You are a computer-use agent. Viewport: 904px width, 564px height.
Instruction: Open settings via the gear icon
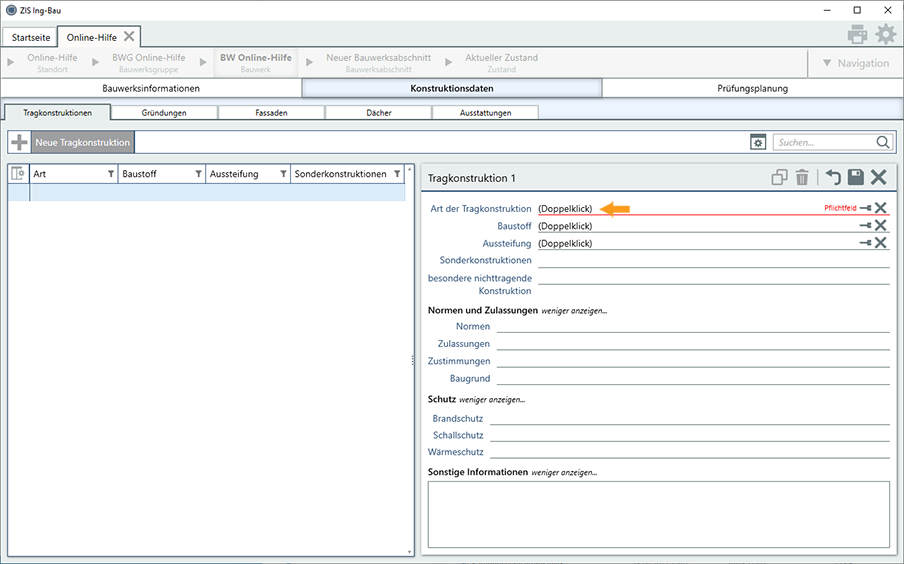point(885,34)
